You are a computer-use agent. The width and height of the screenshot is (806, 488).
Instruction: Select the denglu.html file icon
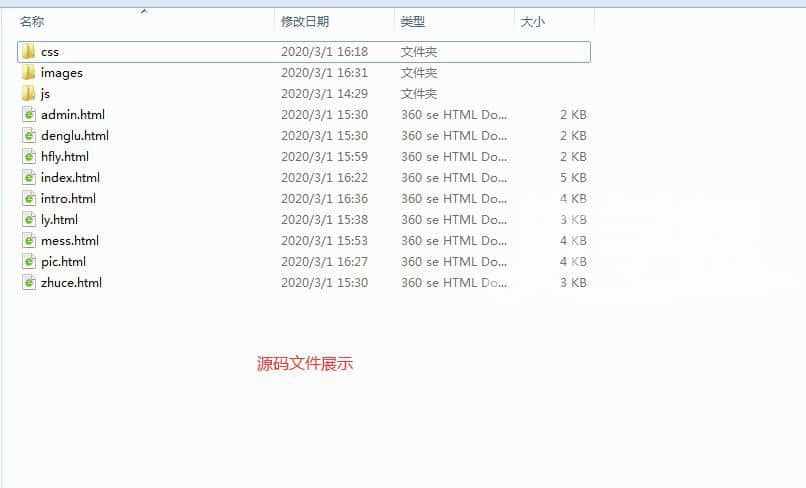29,135
